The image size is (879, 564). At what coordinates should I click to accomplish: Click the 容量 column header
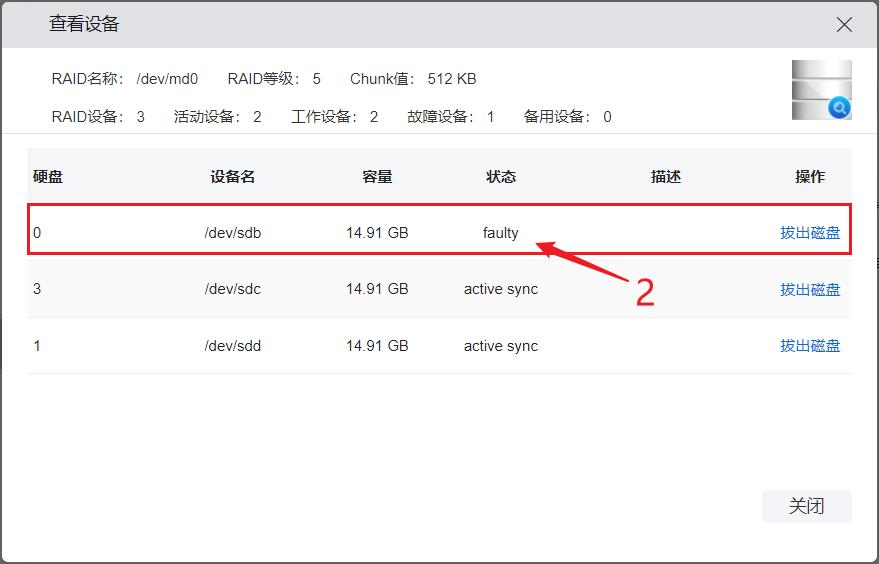(x=377, y=177)
